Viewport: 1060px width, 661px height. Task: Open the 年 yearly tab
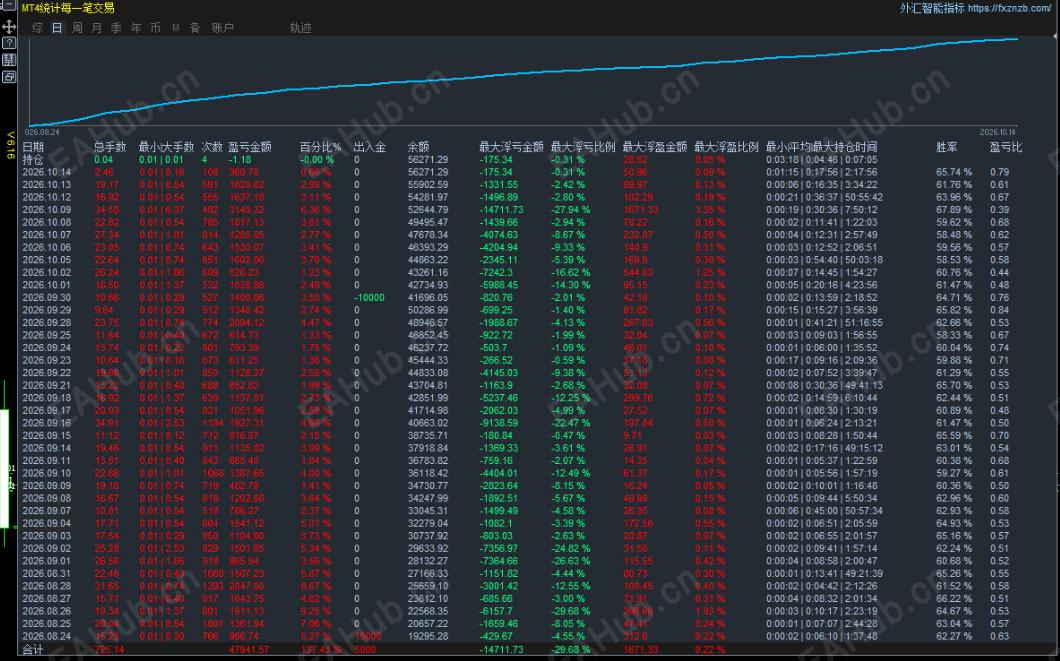pos(136,28)
